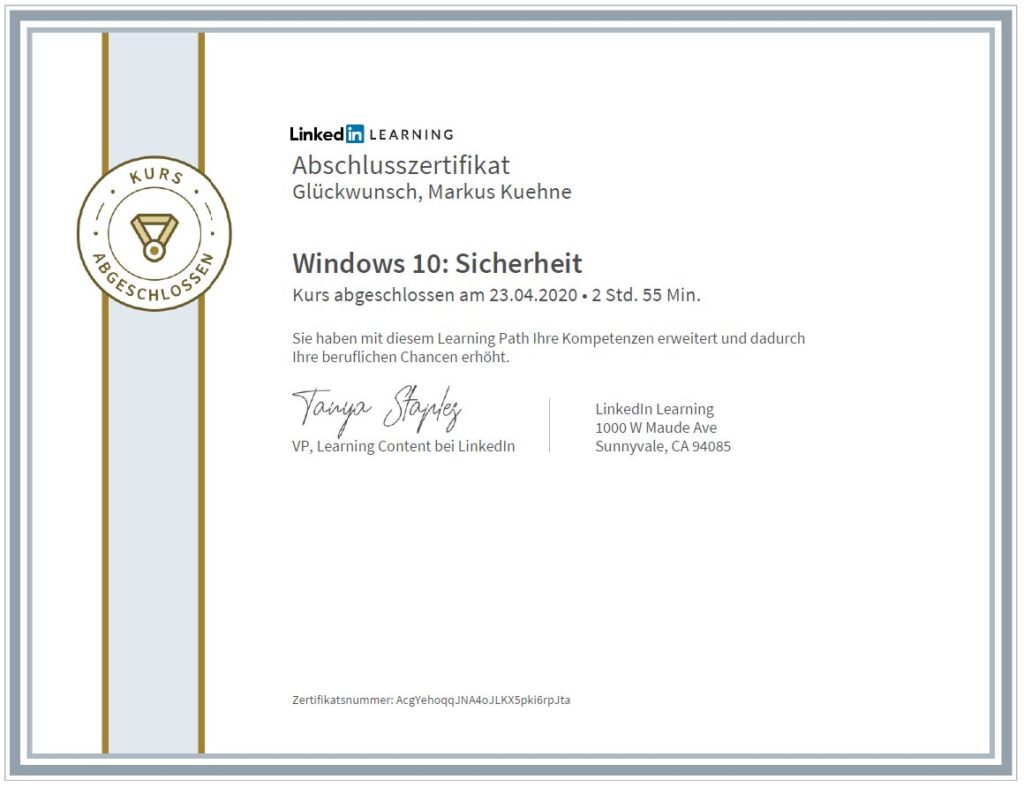Click the line Ihre beruflichen Chancen erhöht

tap(400, 357)
